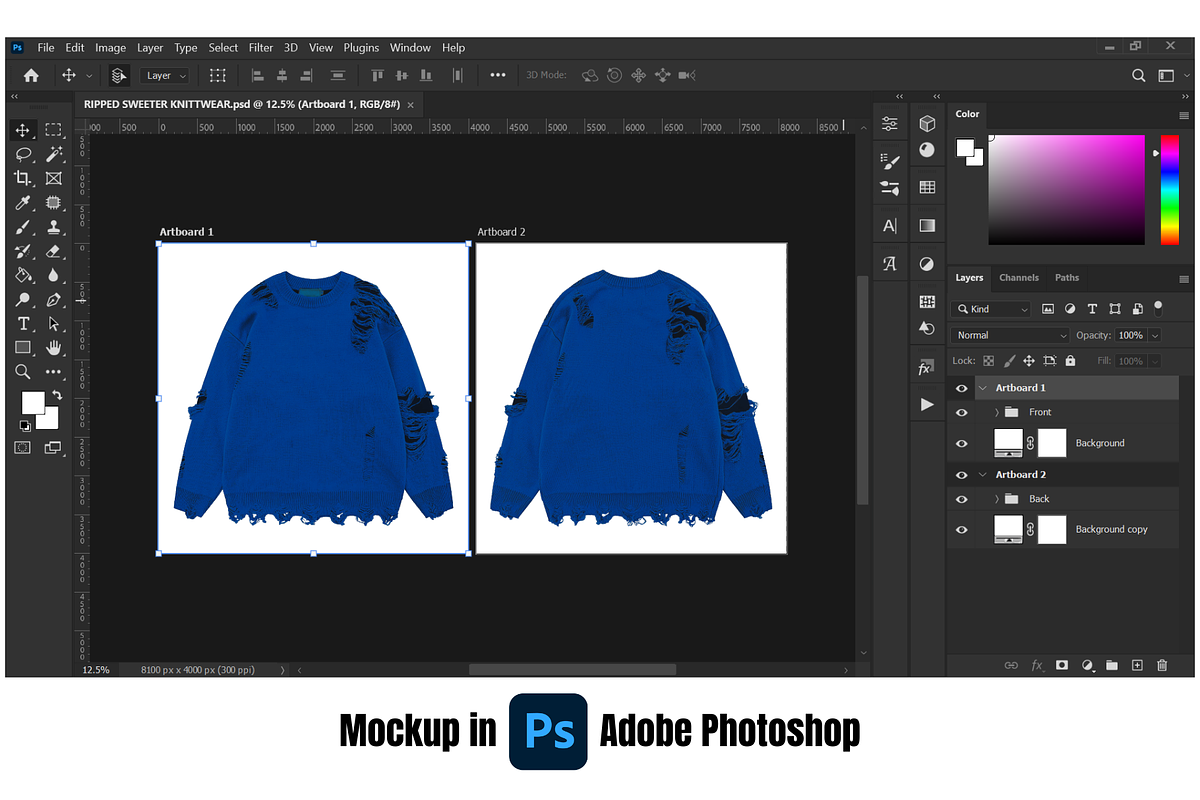Select the Lasso tool
The width and height of the screenshot is (1200, 800).
click(x=23, y=154)
